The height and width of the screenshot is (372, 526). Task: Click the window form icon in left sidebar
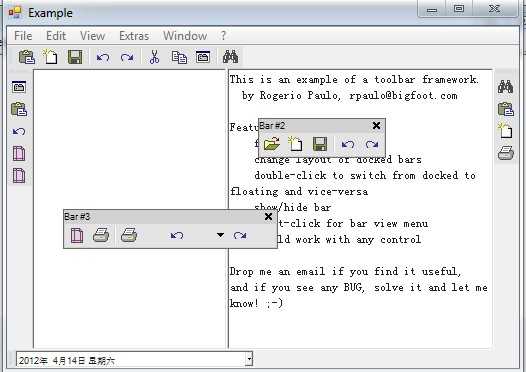point(19,87)
